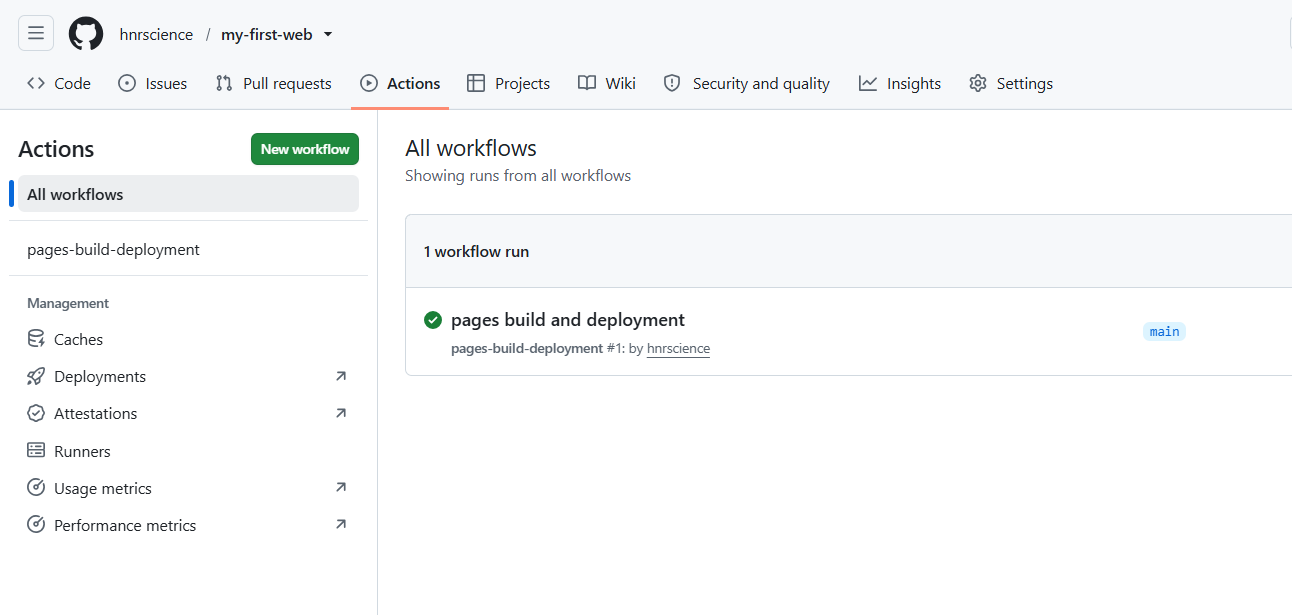The height and width of the screenshot is (615, 1292).
Task: Click the "pages-build-deployment #1" run subtitle
Action: pyautogui.click(x=537, y=349)
